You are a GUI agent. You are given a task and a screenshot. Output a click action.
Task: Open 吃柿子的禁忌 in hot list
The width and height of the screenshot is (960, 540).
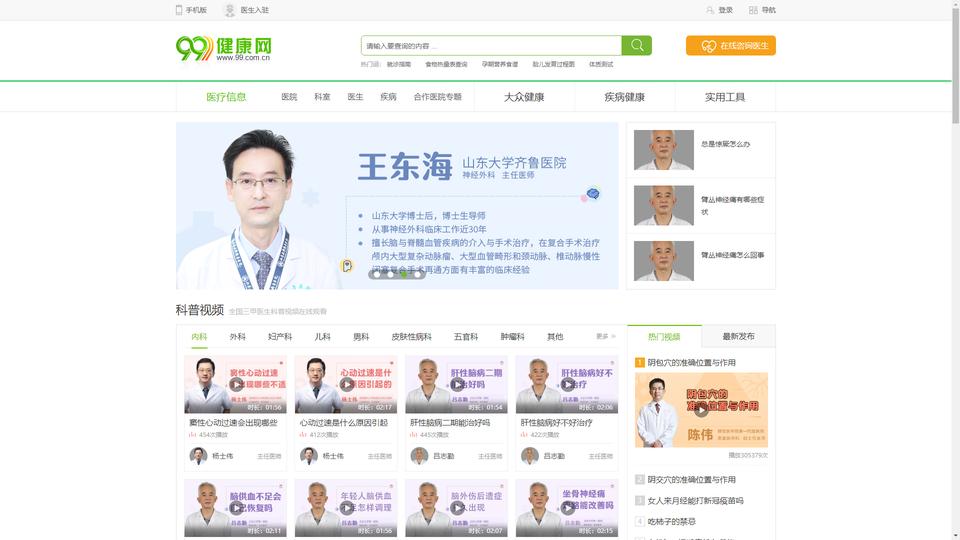[672, 522]
